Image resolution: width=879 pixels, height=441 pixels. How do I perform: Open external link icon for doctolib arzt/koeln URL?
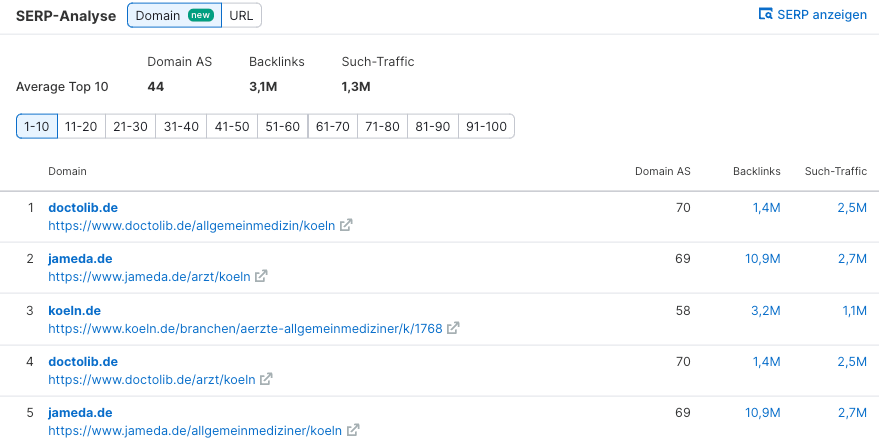[x=266, y=379]
